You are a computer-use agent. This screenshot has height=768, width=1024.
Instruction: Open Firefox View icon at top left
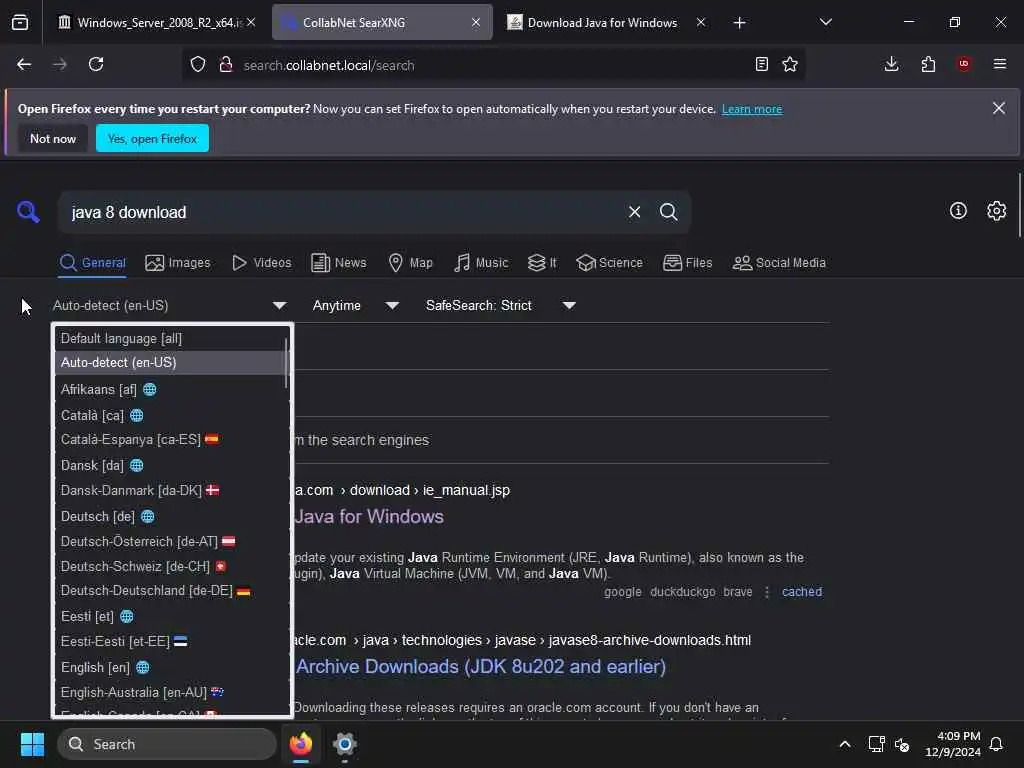(20, 23)
